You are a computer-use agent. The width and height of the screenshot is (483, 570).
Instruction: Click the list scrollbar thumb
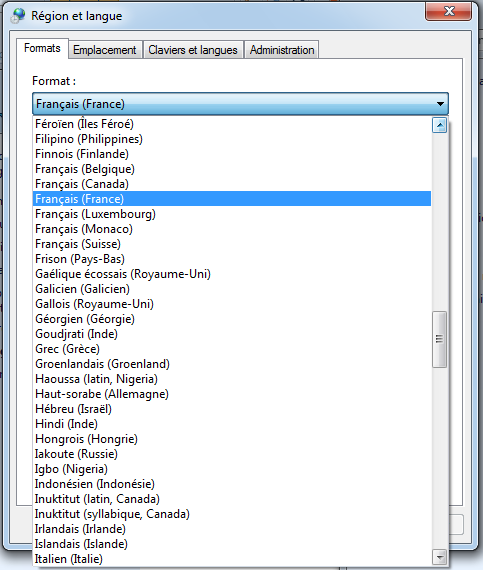point(440,339)
